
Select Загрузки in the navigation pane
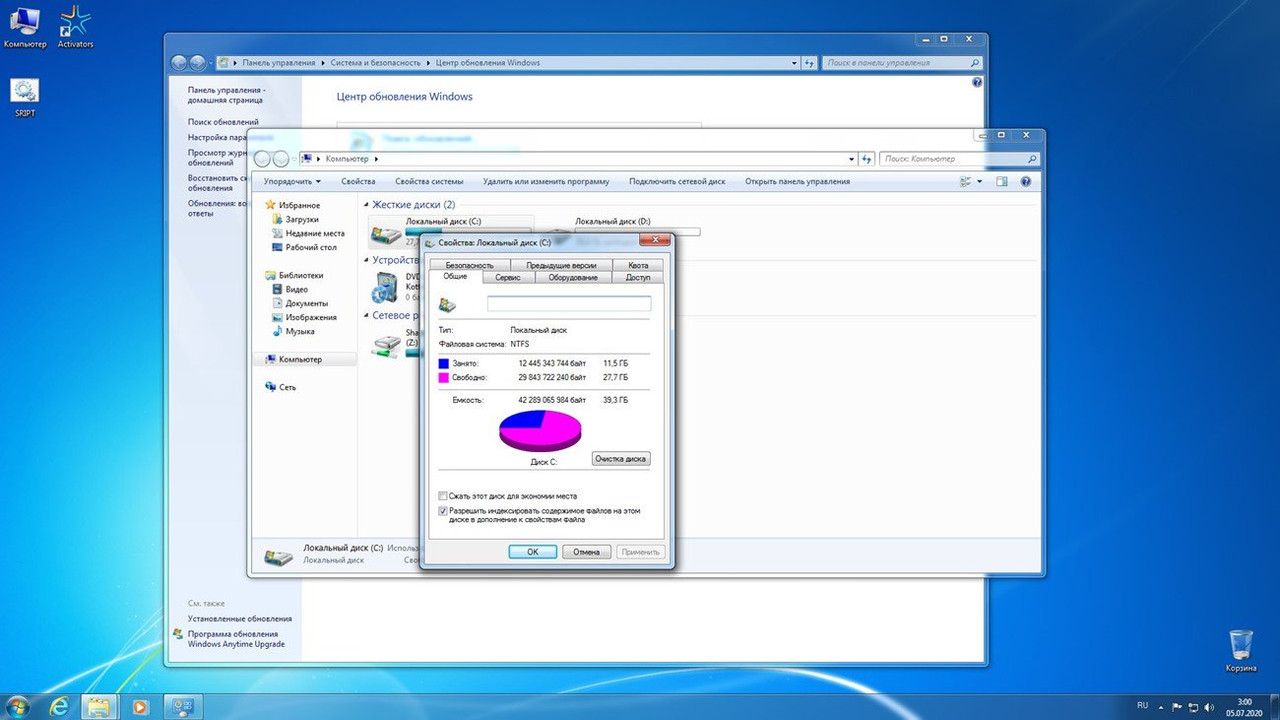click(x=295, y=219)
